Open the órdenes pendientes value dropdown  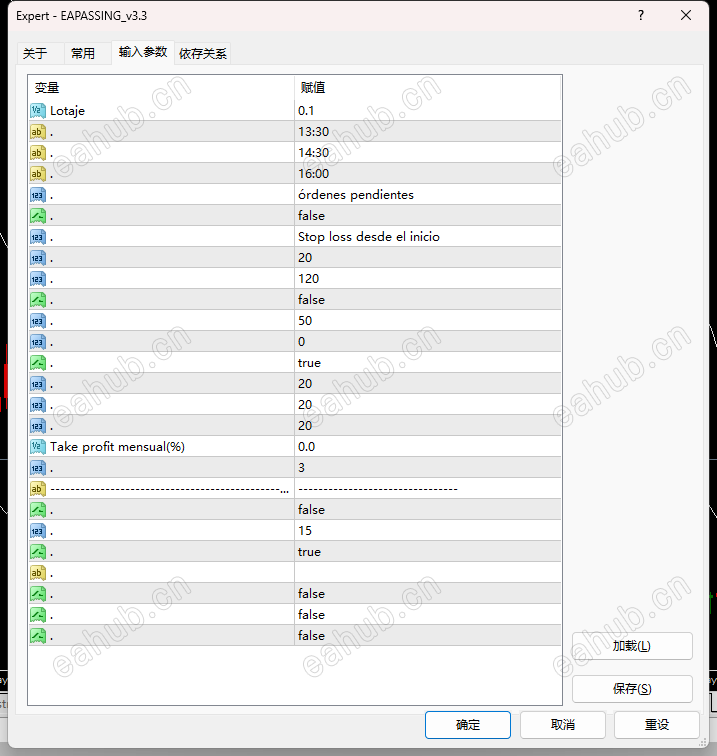point(428,195)
